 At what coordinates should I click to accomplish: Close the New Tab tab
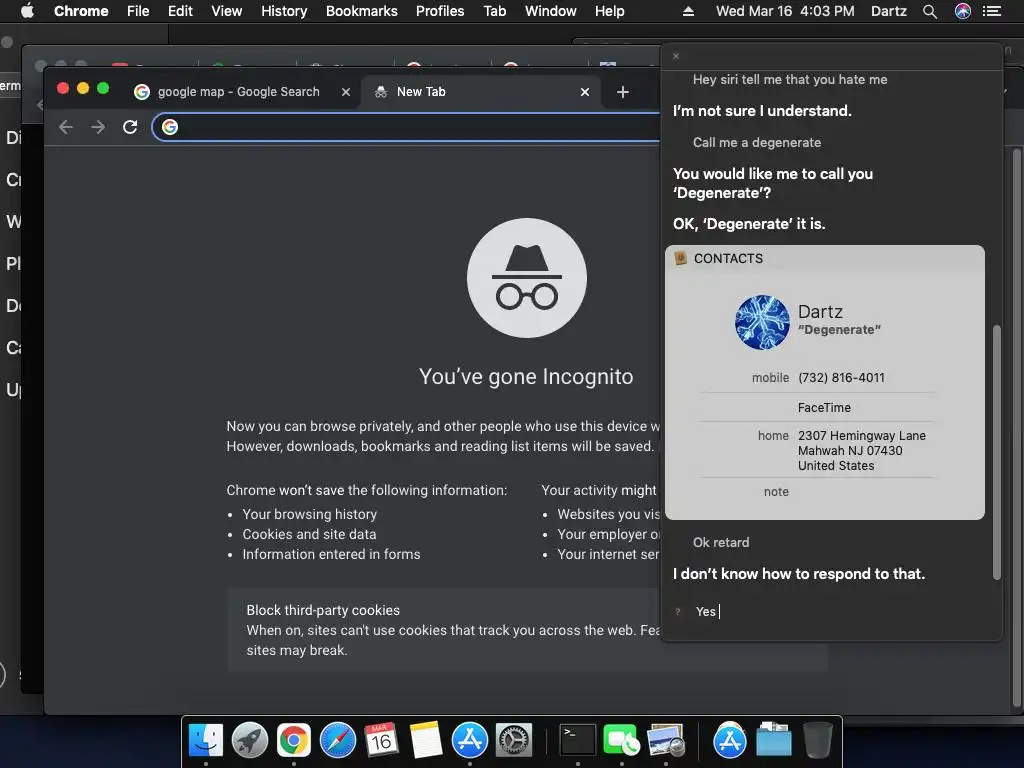click(585, 92)
